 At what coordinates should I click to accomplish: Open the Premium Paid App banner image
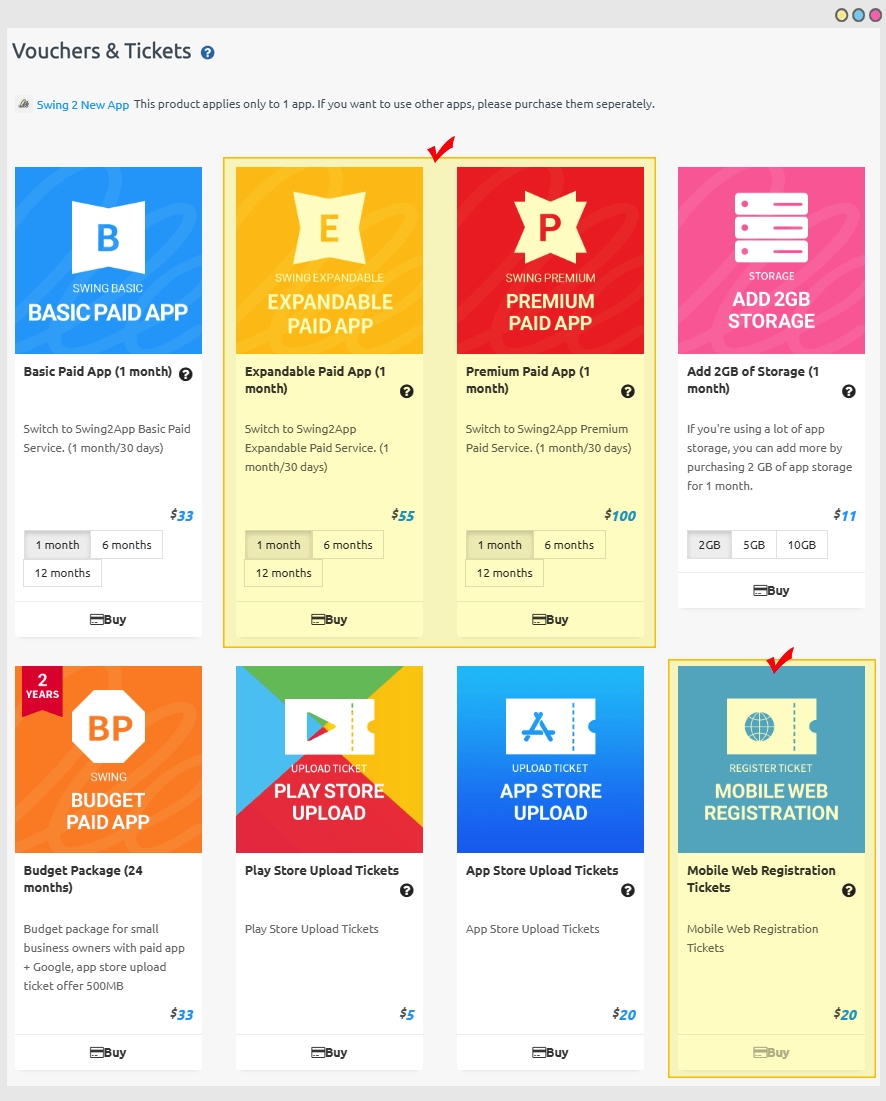point(550,261)
